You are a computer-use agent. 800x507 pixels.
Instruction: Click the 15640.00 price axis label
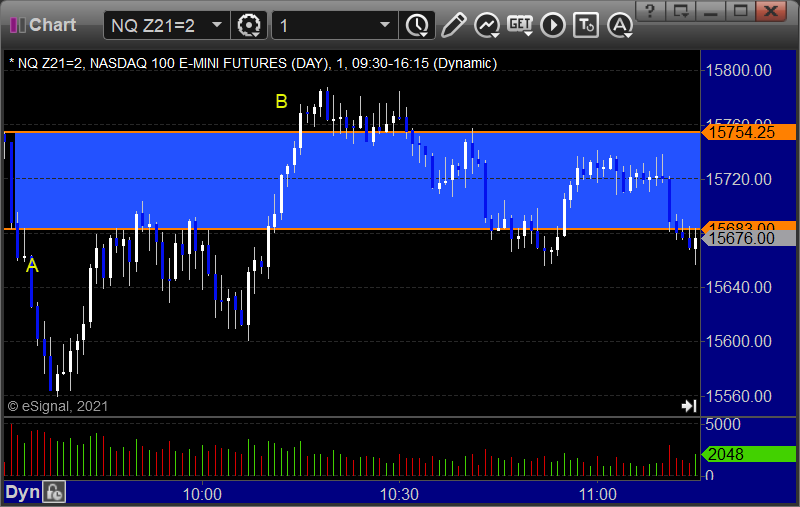[x=738, y=287]
